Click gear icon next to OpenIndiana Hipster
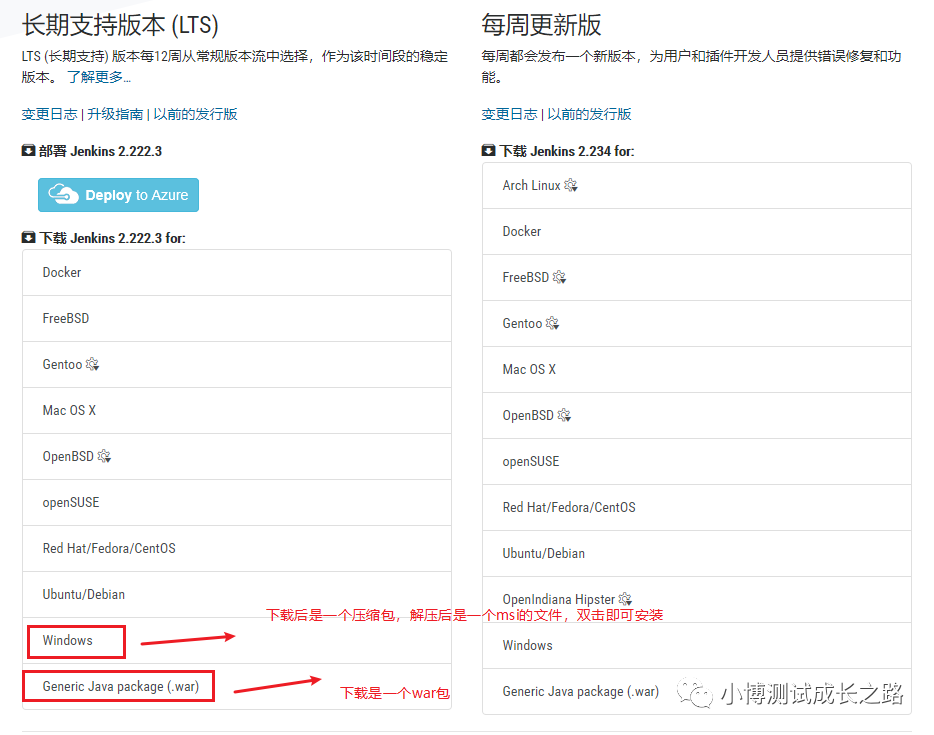This screenshot has width=934, height=735. [625, 599]
